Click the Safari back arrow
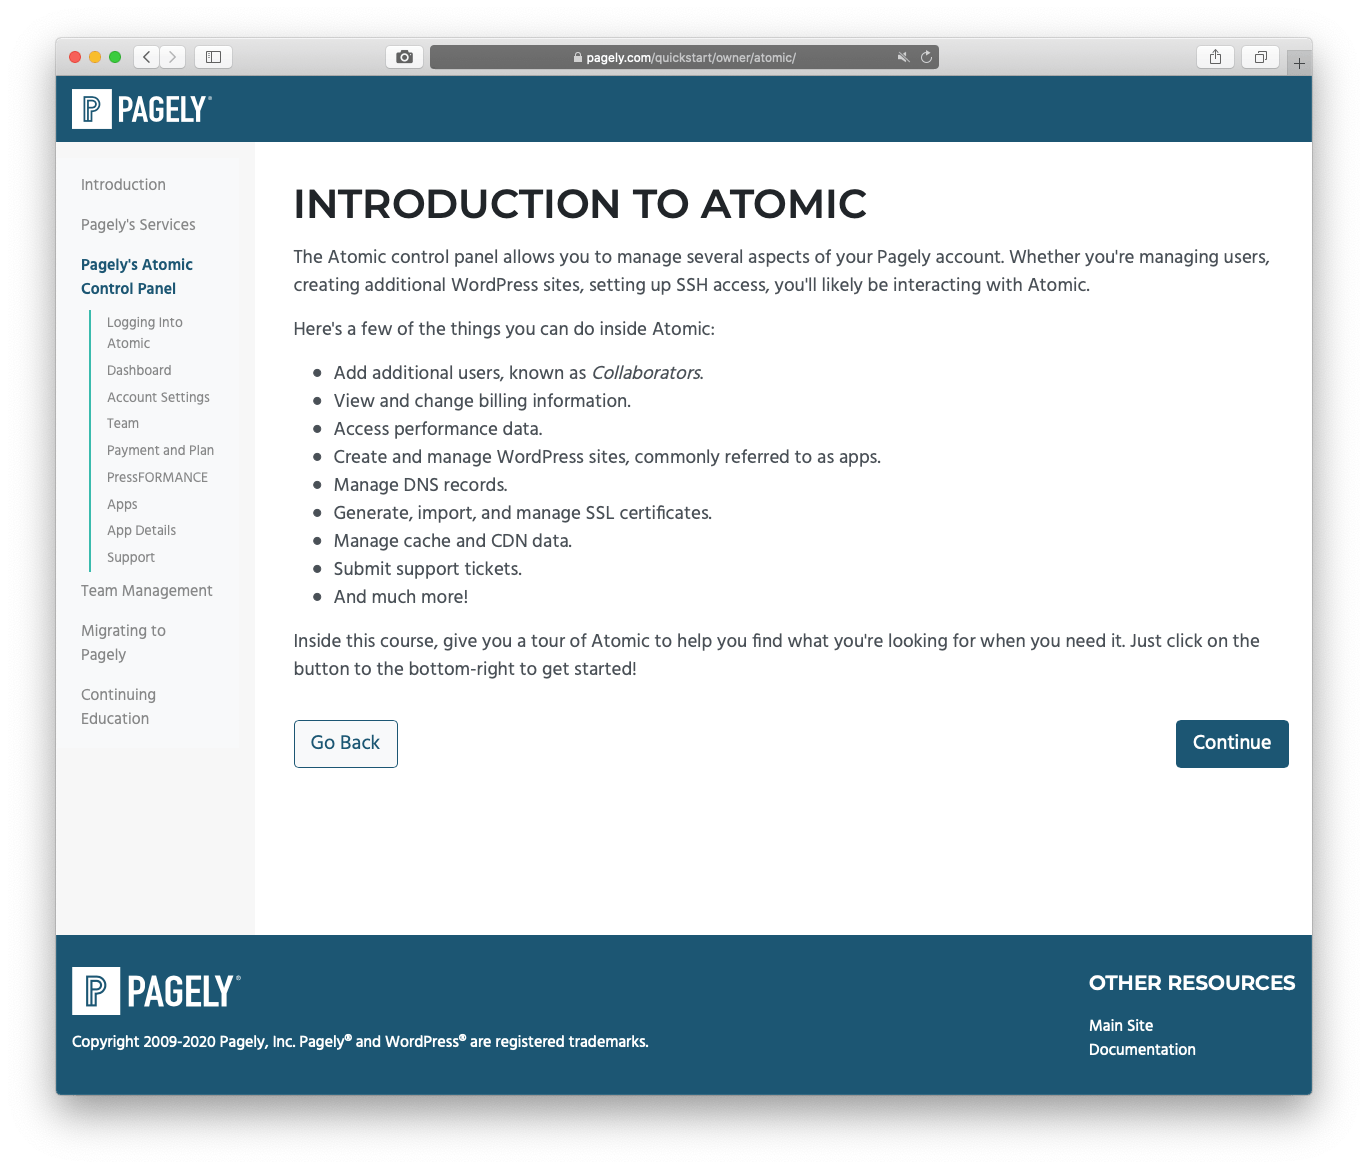 click(147, 57)
